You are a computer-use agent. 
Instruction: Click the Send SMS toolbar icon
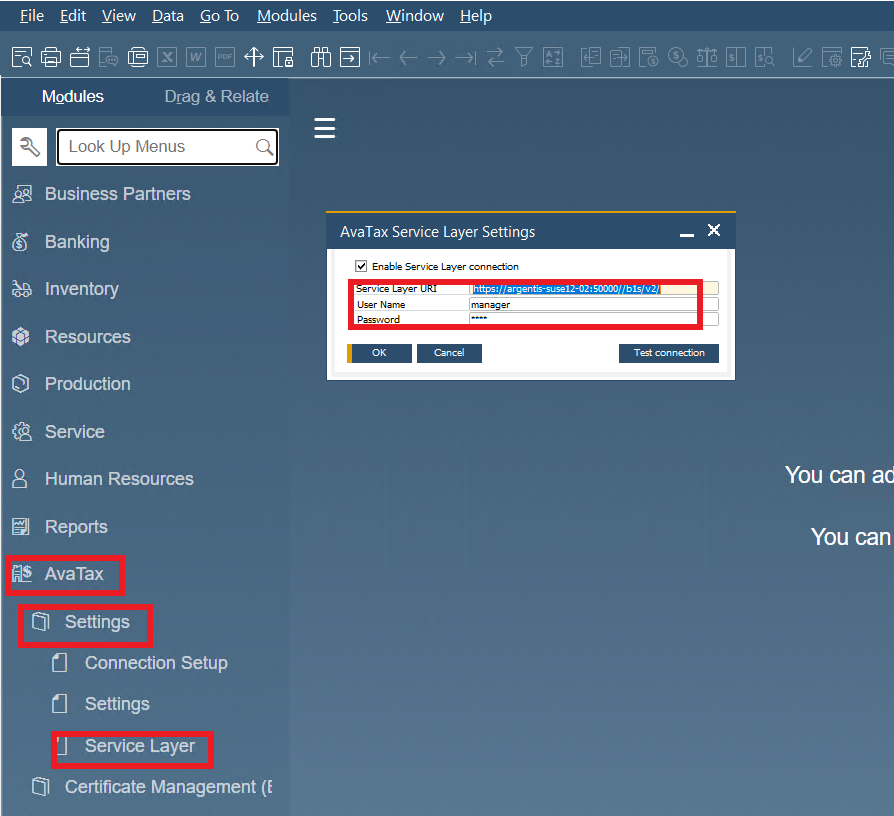point(108,58)
